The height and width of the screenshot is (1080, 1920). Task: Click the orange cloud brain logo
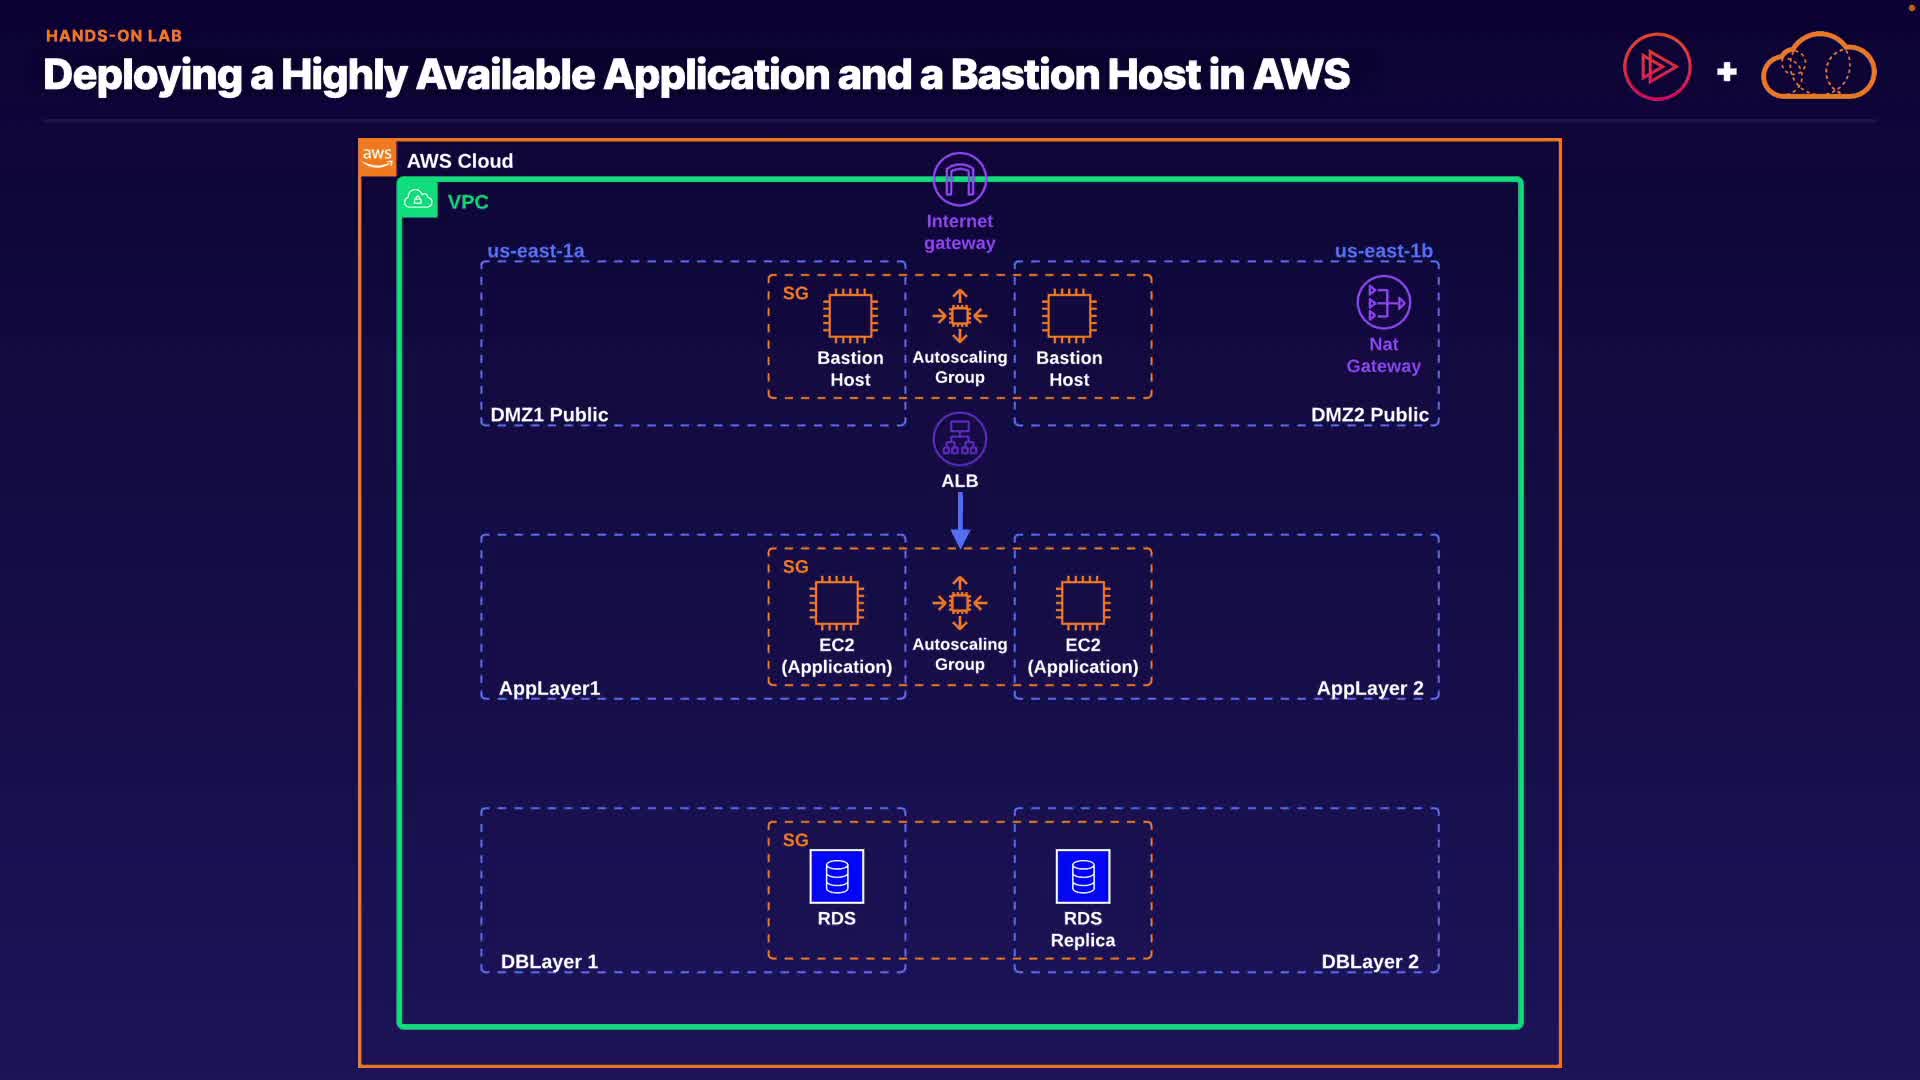(x=1818, y=68)
